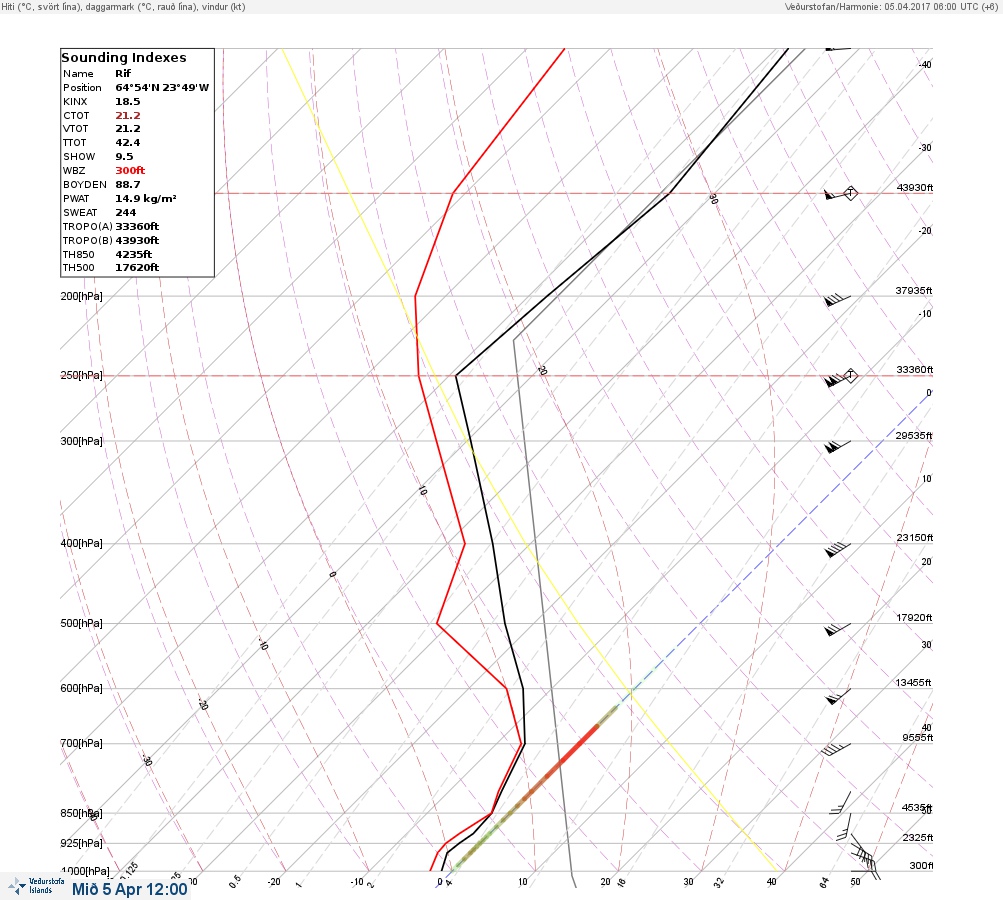Click the BOYDEN value 88.7

click(x=128, y=185)
